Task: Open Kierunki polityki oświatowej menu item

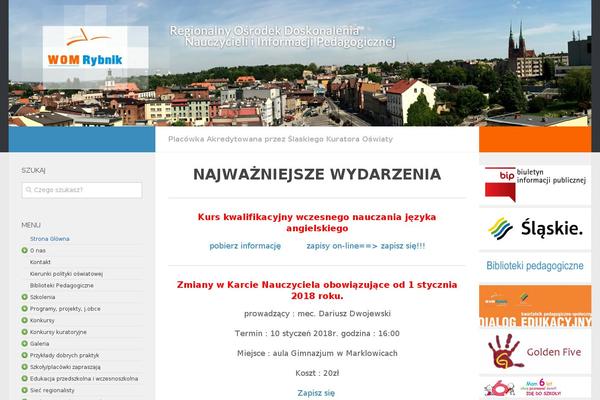Action: [66, 274]
